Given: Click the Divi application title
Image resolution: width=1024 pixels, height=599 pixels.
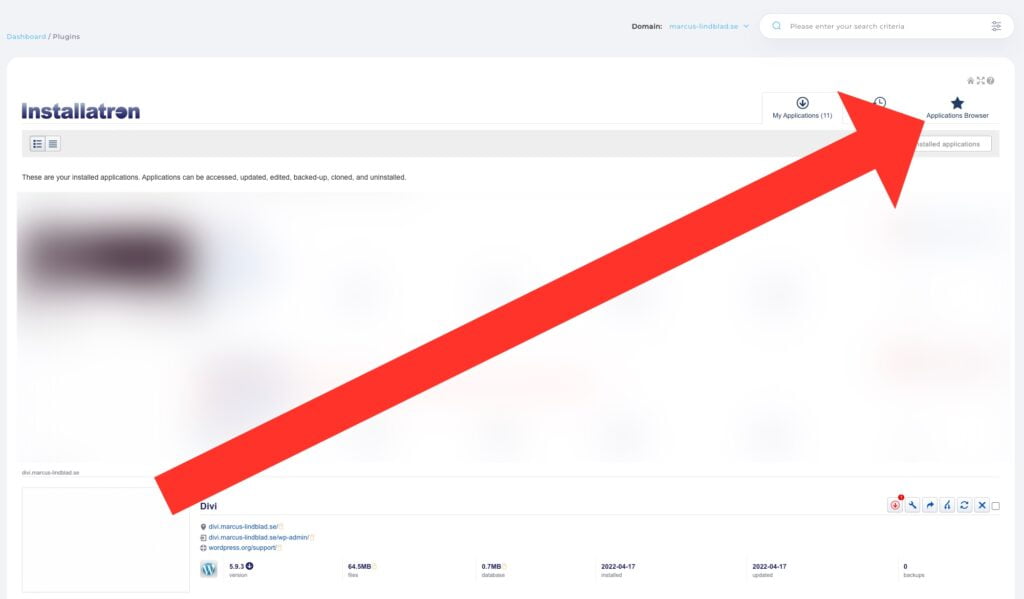Looking at the screenshot, I should click(208, 506).
